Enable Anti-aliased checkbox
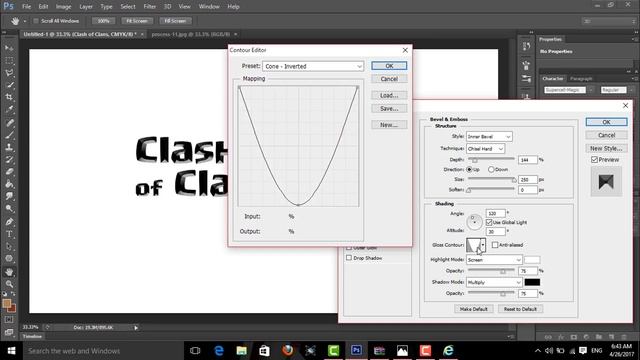Screen dimensions: 640x360 (495, 245)
